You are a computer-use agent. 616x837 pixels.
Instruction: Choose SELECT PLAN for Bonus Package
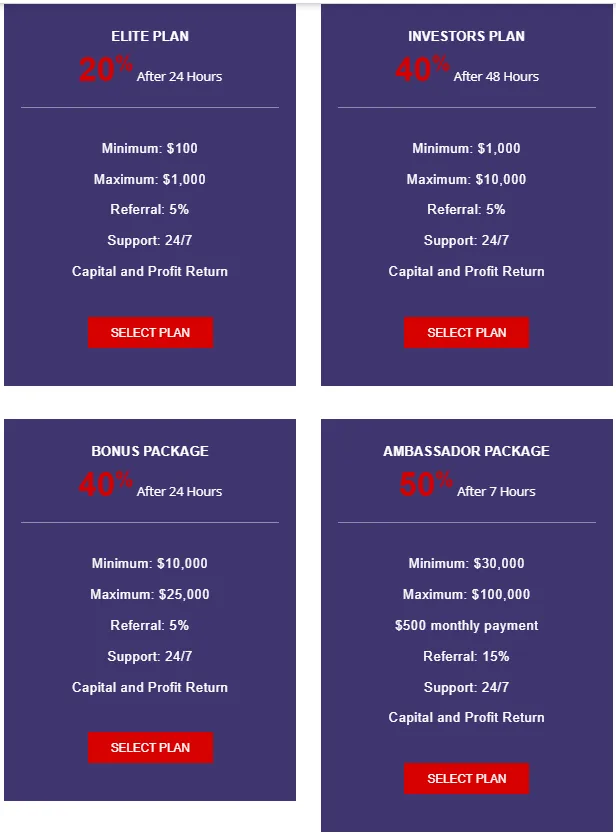150,748
